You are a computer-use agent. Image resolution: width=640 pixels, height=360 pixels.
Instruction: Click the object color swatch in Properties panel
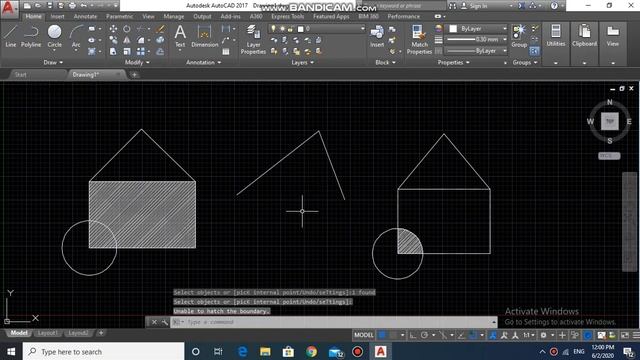point(453,29)
